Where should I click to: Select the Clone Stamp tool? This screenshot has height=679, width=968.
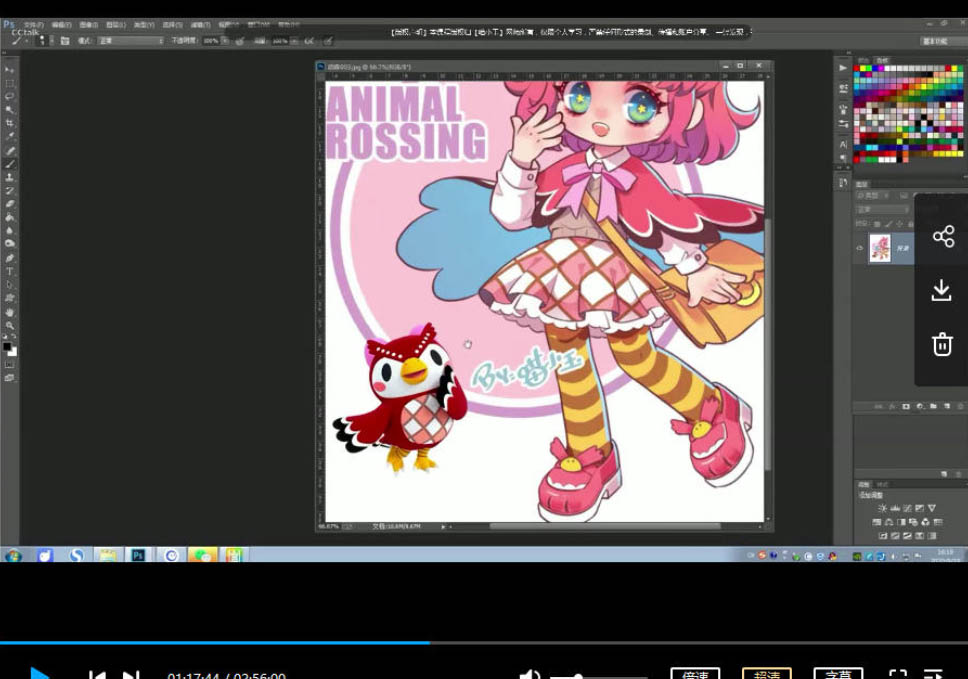(x=9, y=177)
